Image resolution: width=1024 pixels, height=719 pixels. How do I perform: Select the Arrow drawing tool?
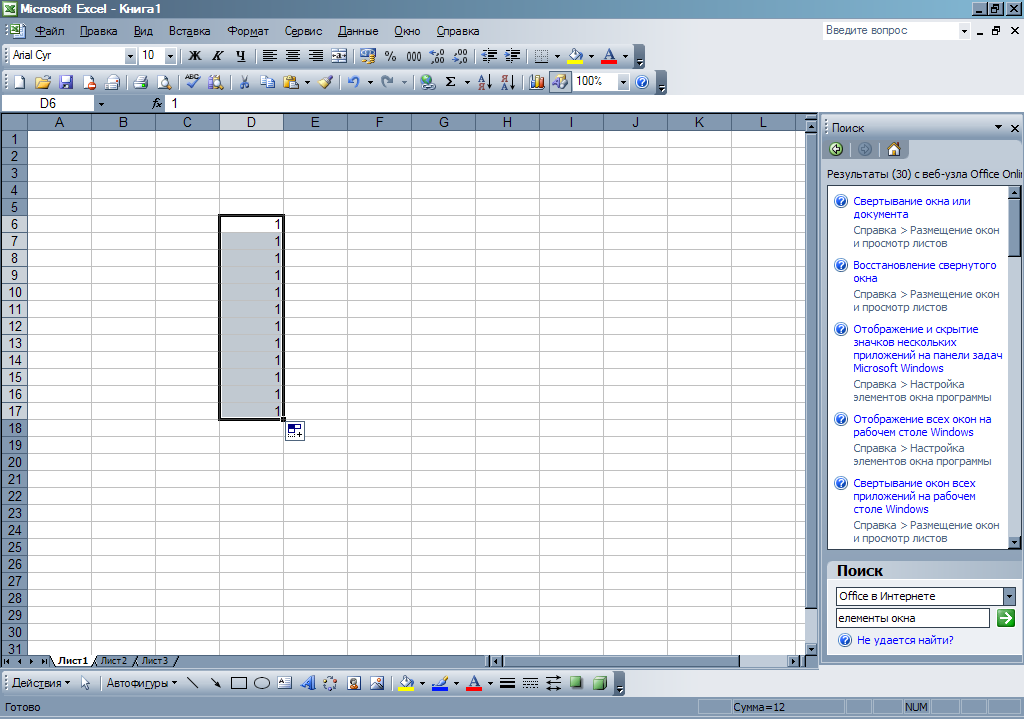coord(216,683)
